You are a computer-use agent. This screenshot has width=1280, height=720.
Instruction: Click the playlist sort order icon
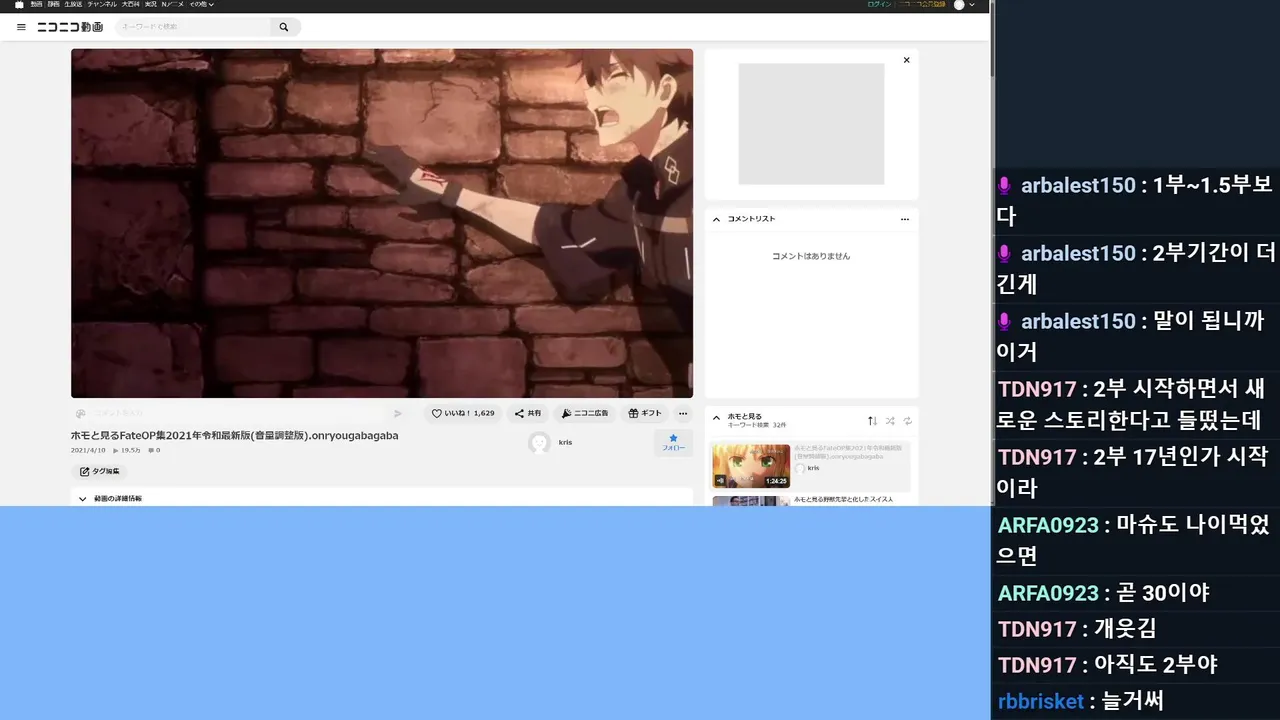coord(872,421)
